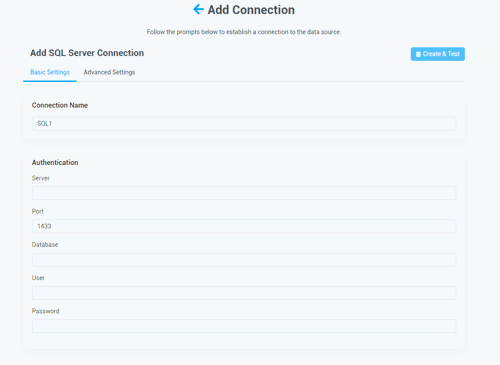The width and height of the screenshot is (500, 365).
Task: Click inside the Password input field
Action: point(244,326)
